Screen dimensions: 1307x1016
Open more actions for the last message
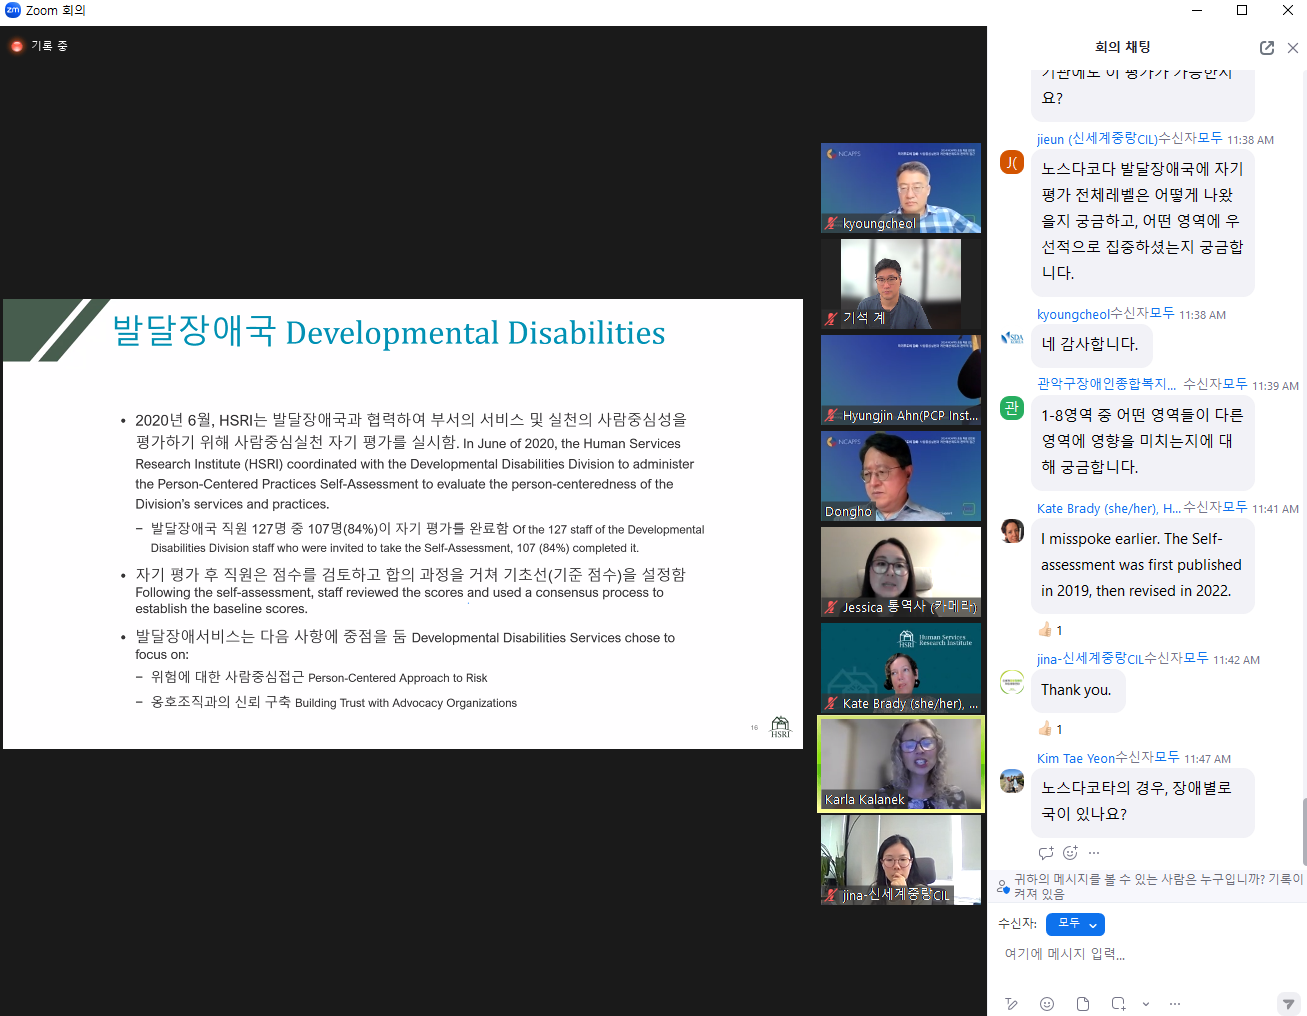pyautogui.click(x=1094, y=853)
